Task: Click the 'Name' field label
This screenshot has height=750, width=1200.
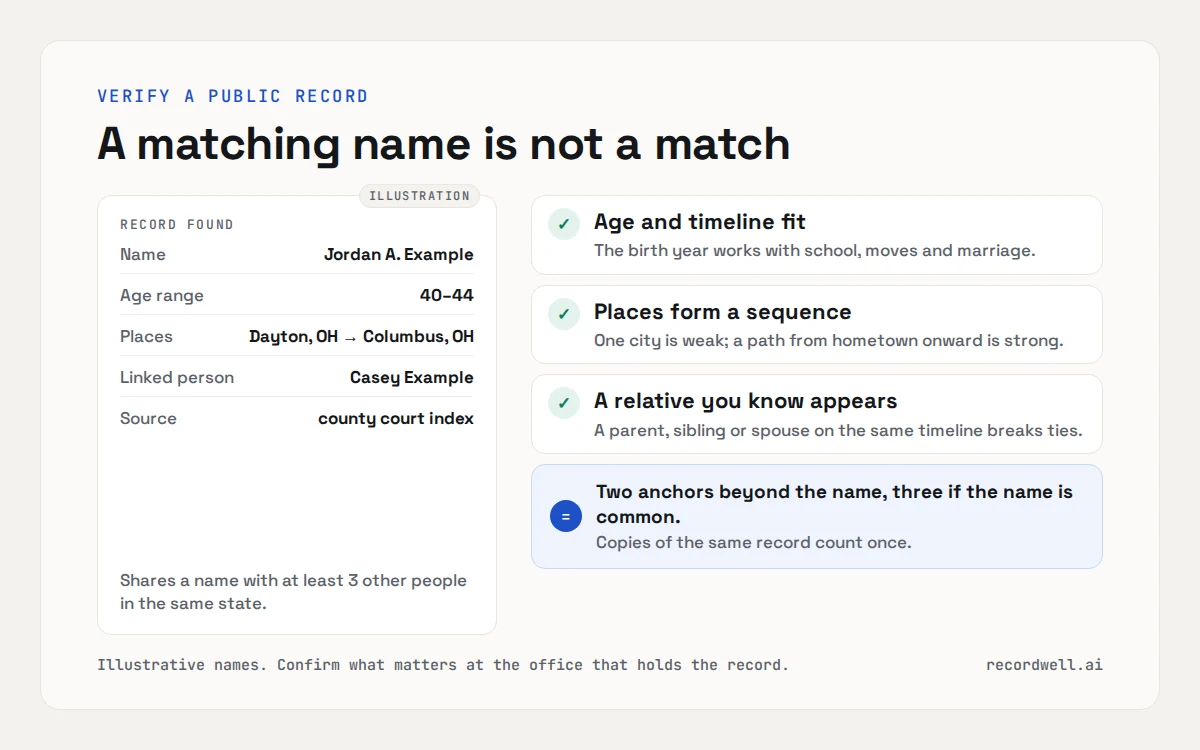Action: (x=143, y=255)
